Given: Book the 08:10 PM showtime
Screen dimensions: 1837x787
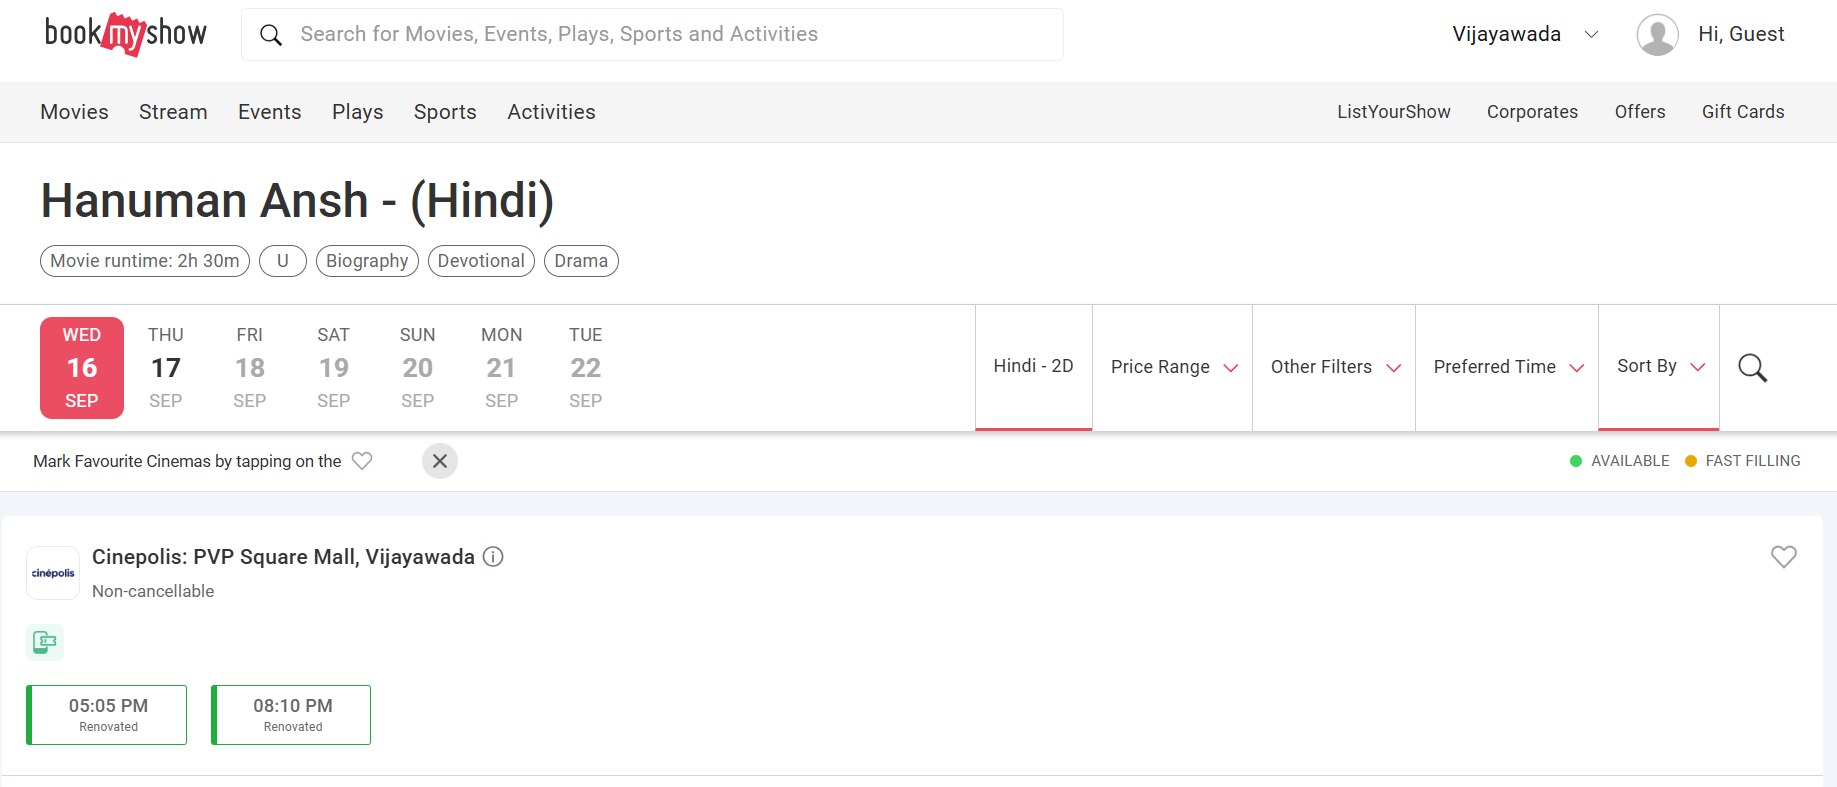Looking at the screenshot, I should pyautogui.click(x=291, y=715).
